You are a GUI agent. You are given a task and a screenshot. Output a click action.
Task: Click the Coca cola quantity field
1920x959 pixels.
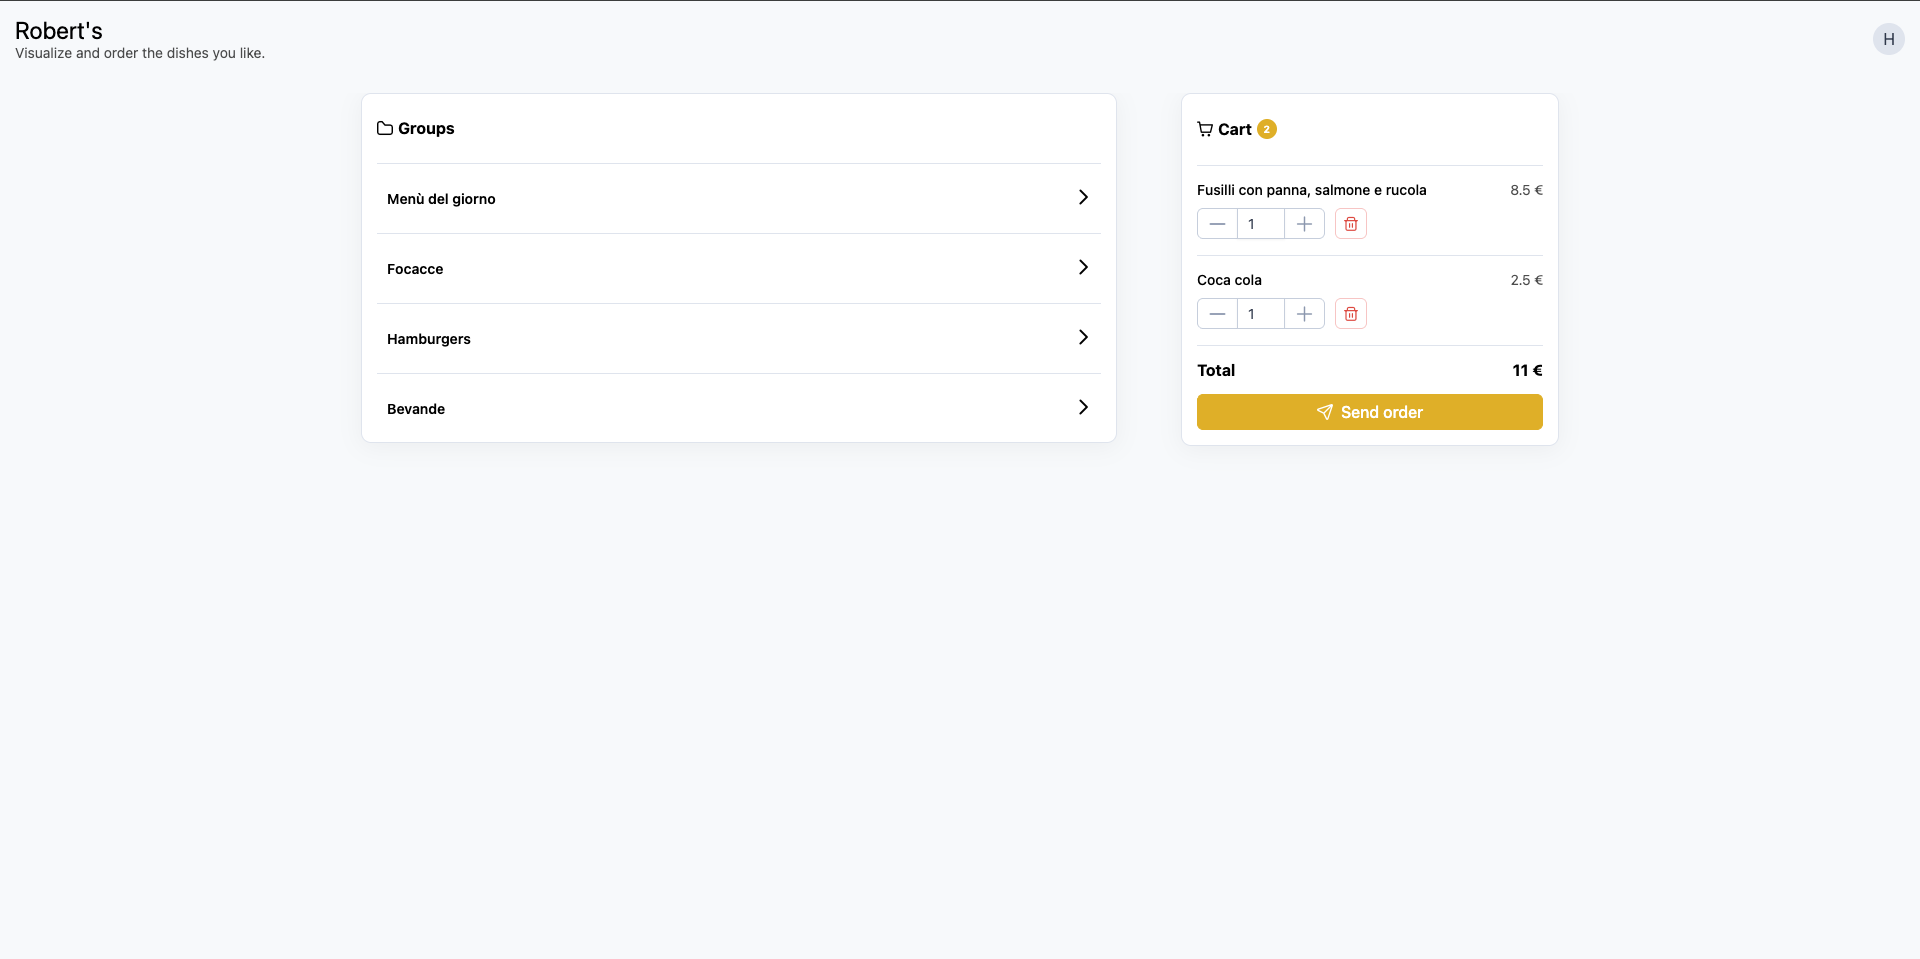point(1261,314)
